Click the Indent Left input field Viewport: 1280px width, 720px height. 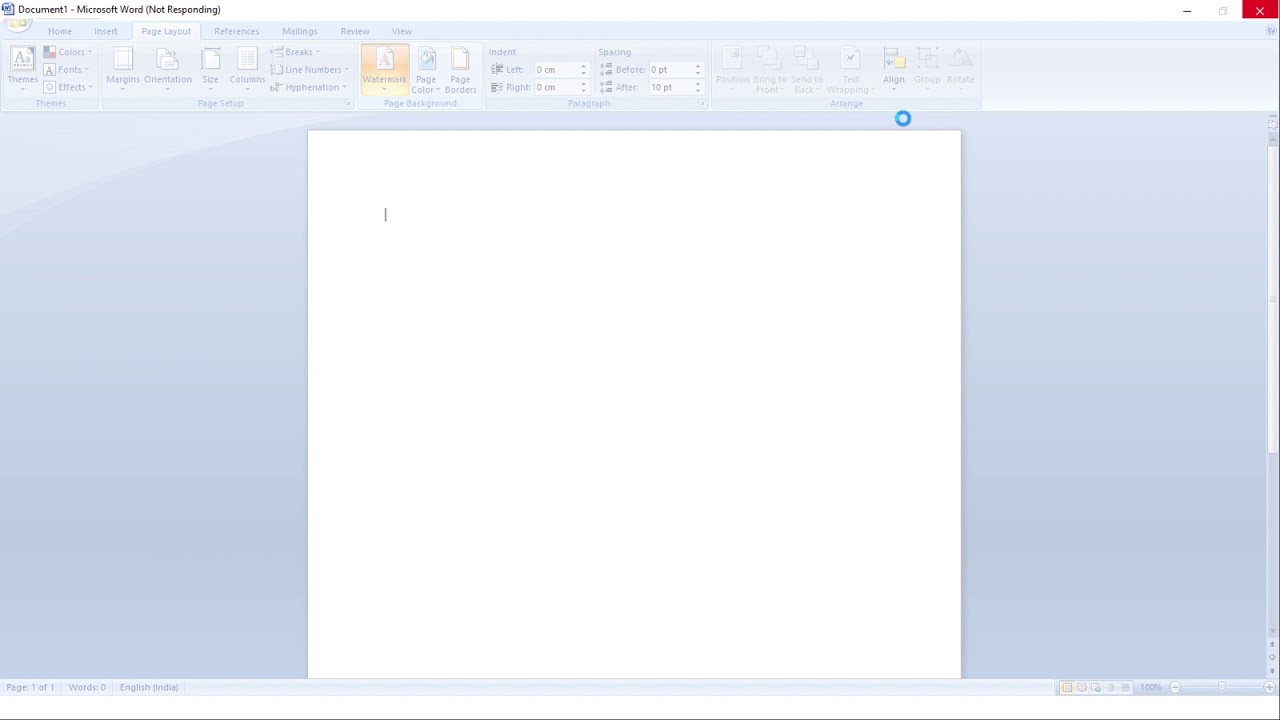[556, 70]
